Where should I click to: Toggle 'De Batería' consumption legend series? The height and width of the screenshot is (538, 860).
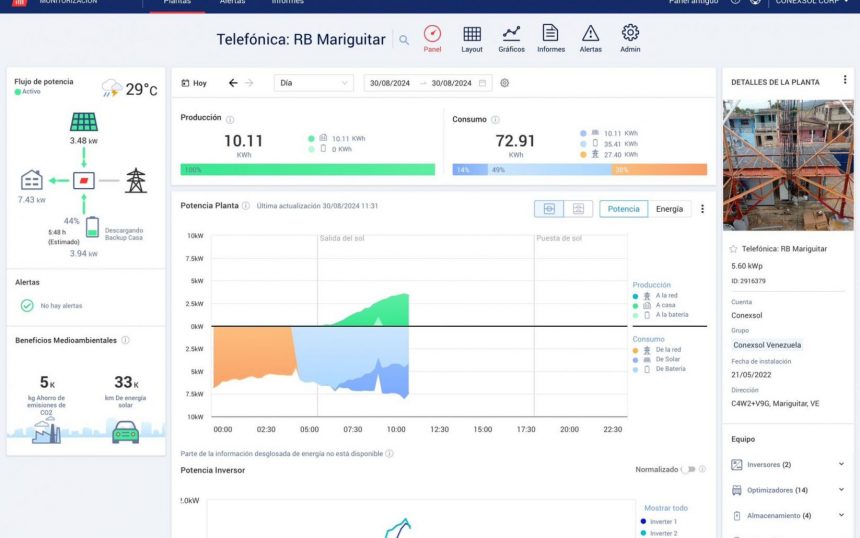pyautogui.click(x=659, y=369)
